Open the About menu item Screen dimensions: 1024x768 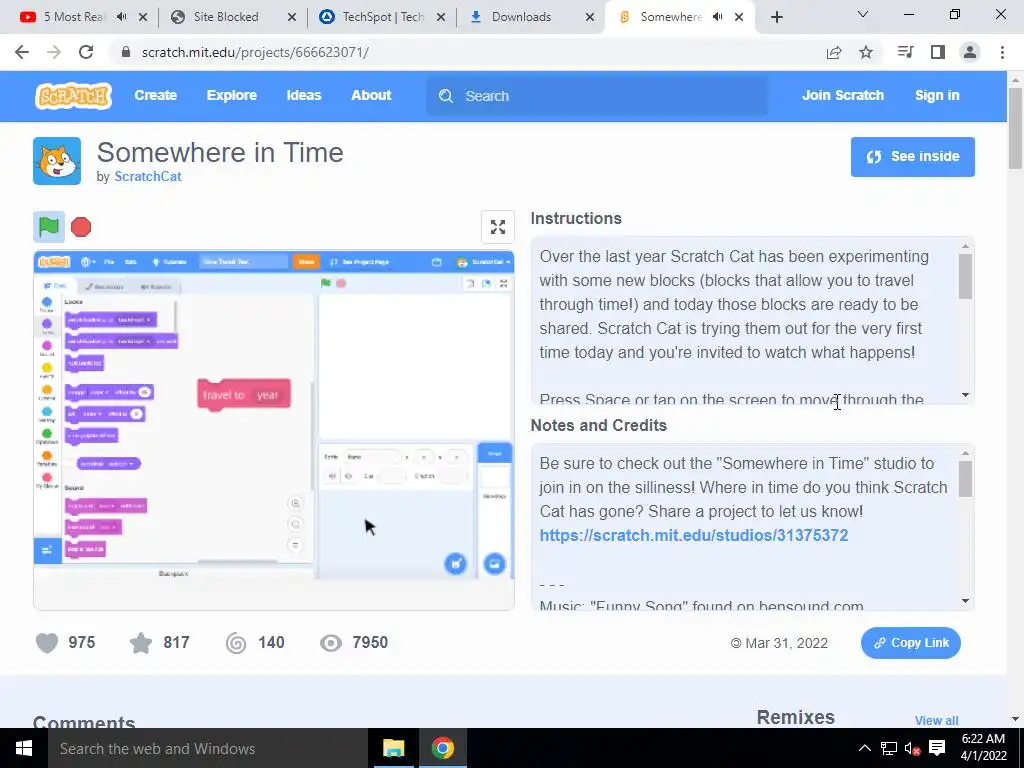[371, 95]
